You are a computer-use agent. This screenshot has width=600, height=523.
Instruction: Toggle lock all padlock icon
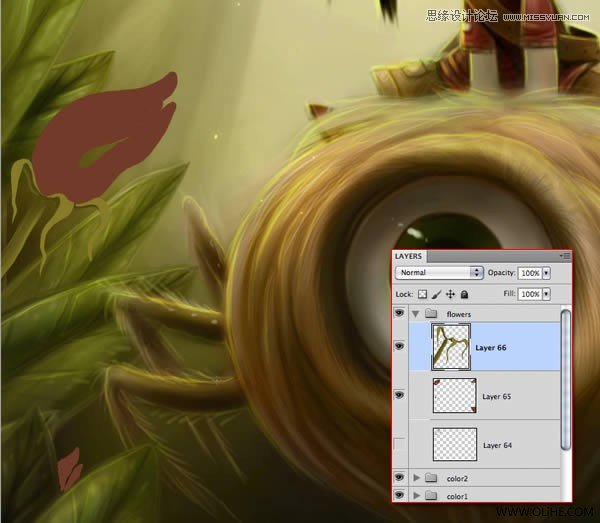tap(464, 294)
